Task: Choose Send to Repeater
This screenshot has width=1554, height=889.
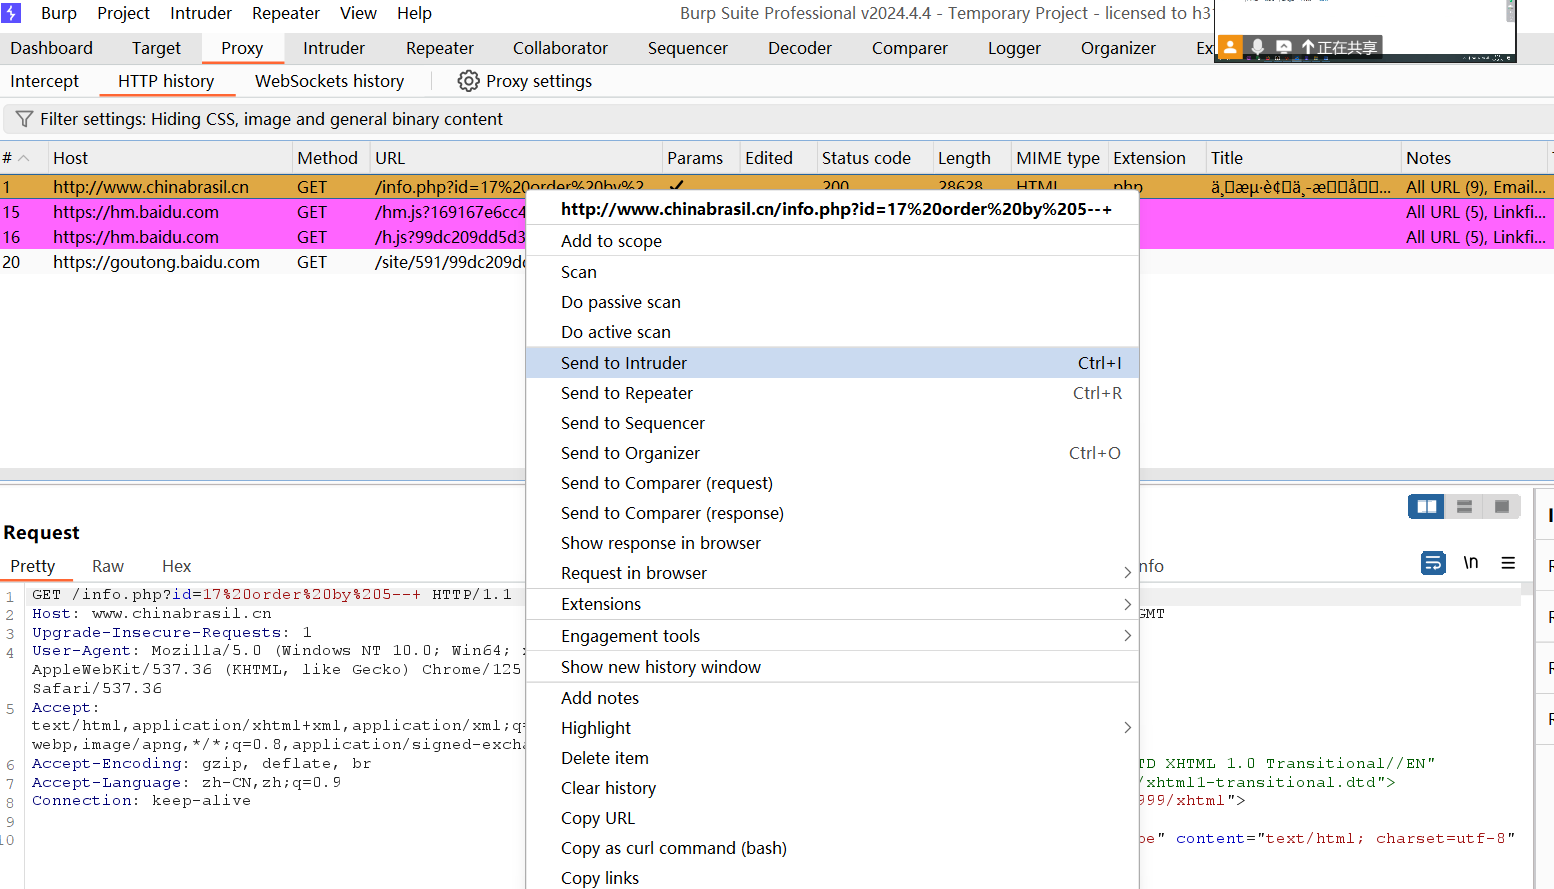Action: click(832, 393)
